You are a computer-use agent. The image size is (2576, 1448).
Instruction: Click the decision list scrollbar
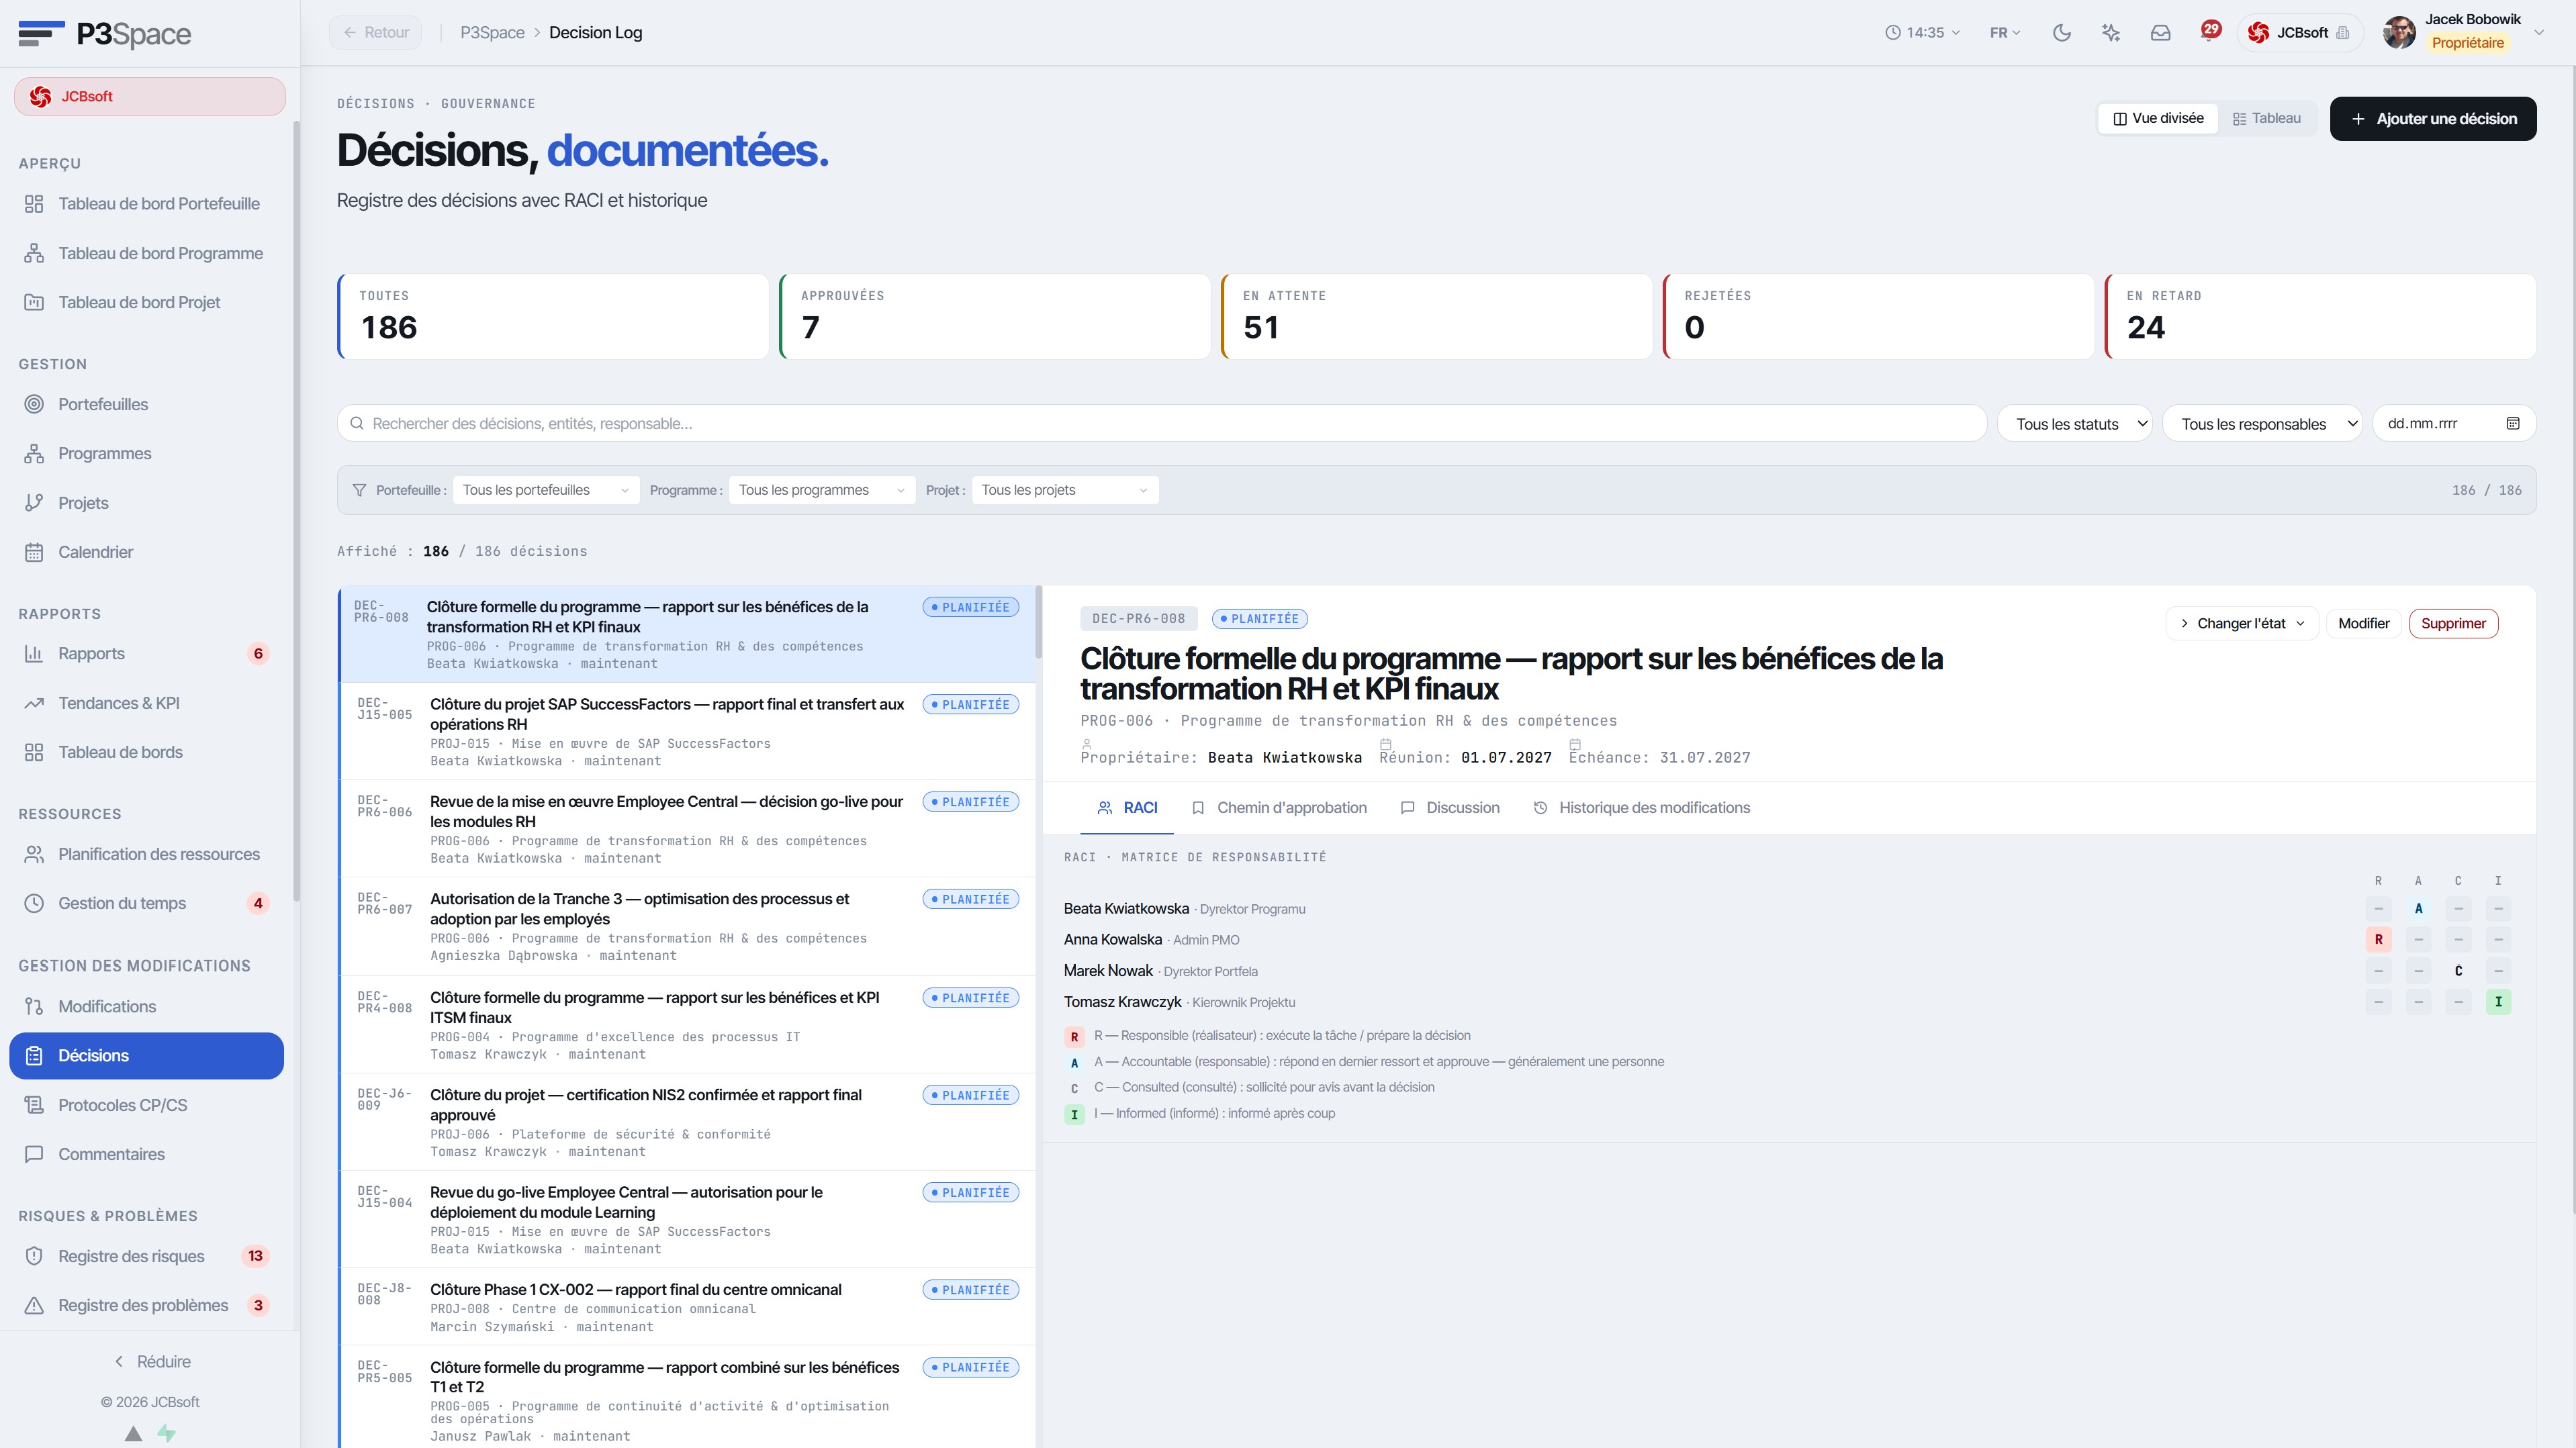1038,623
